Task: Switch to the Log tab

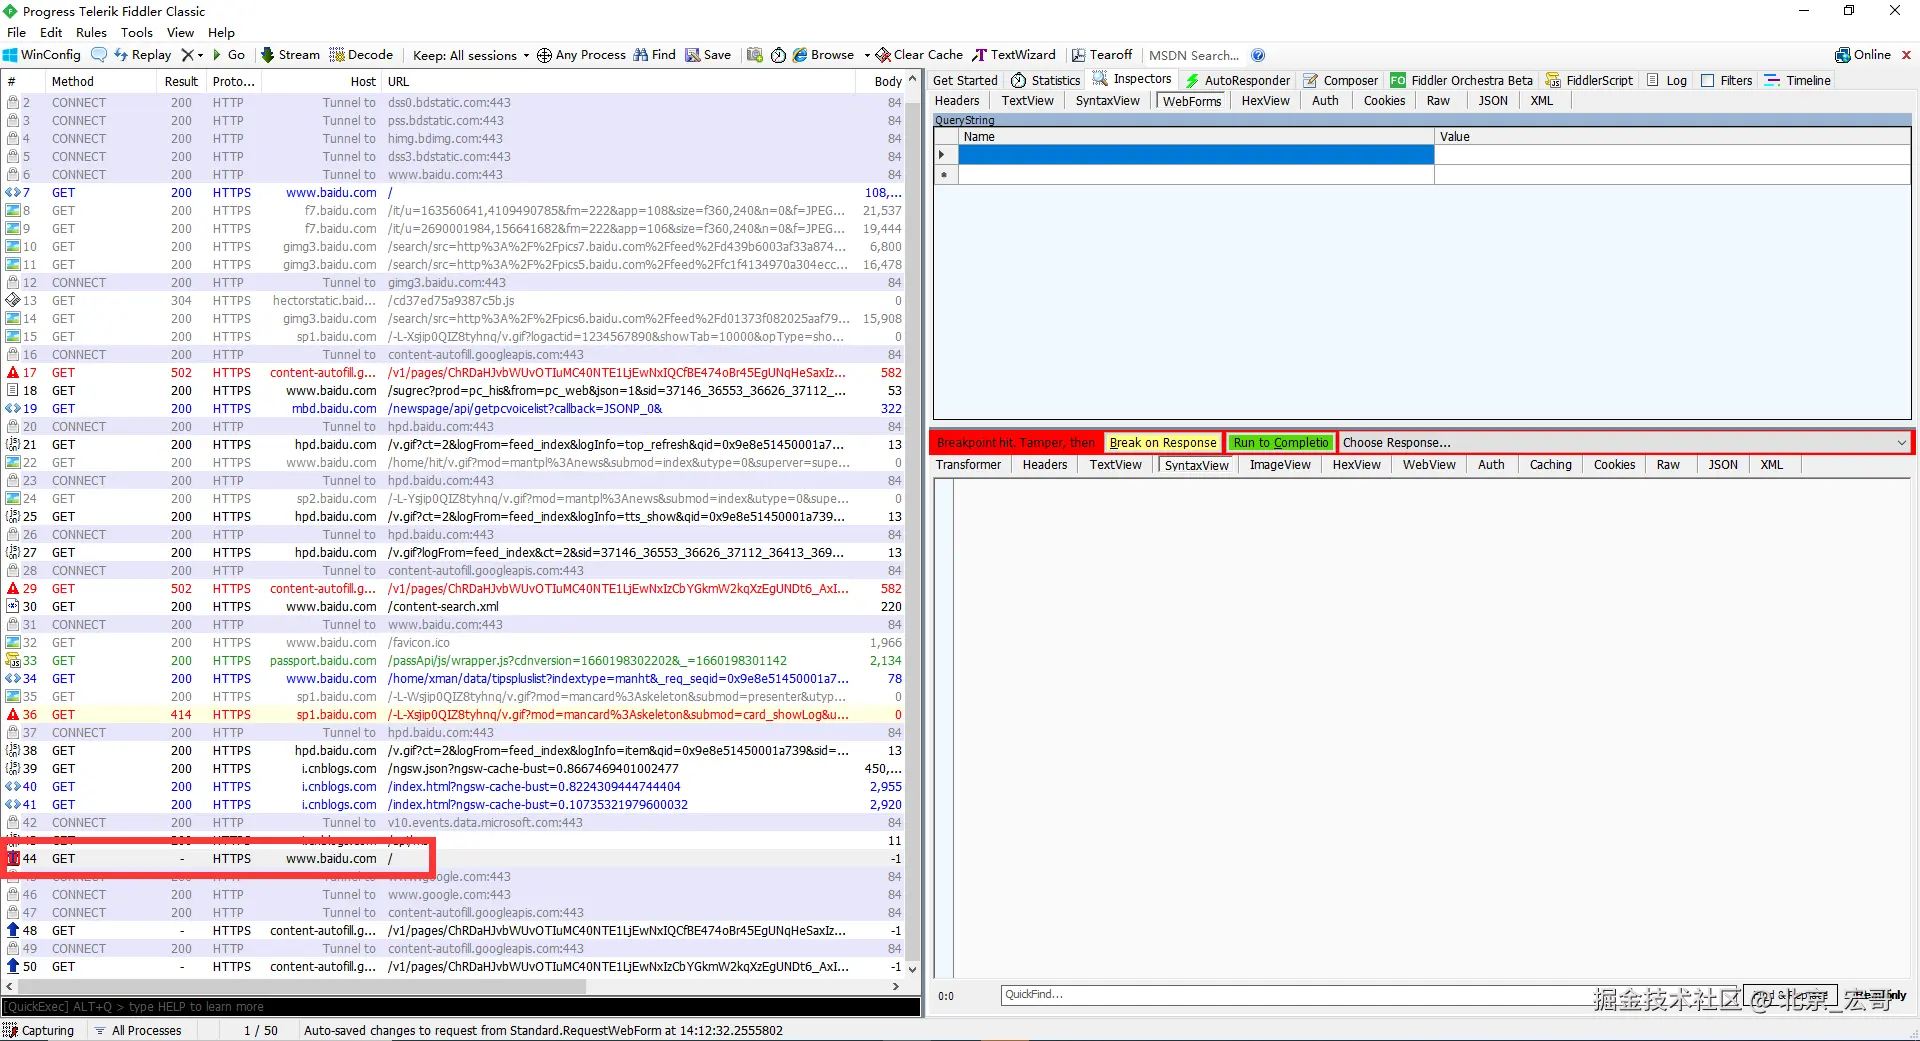Action: pos(1667,80)
